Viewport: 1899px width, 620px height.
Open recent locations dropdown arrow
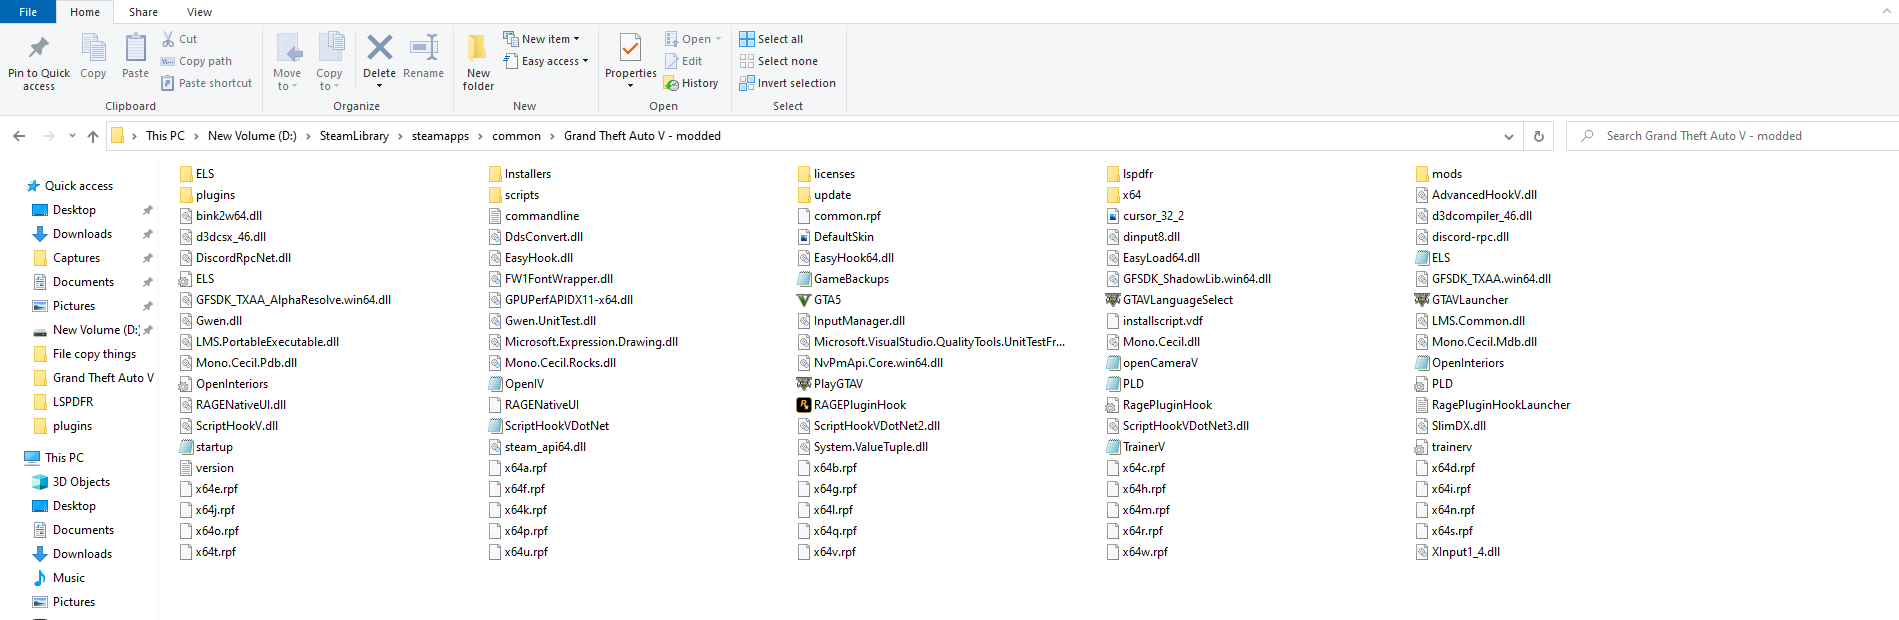[72, 136]
